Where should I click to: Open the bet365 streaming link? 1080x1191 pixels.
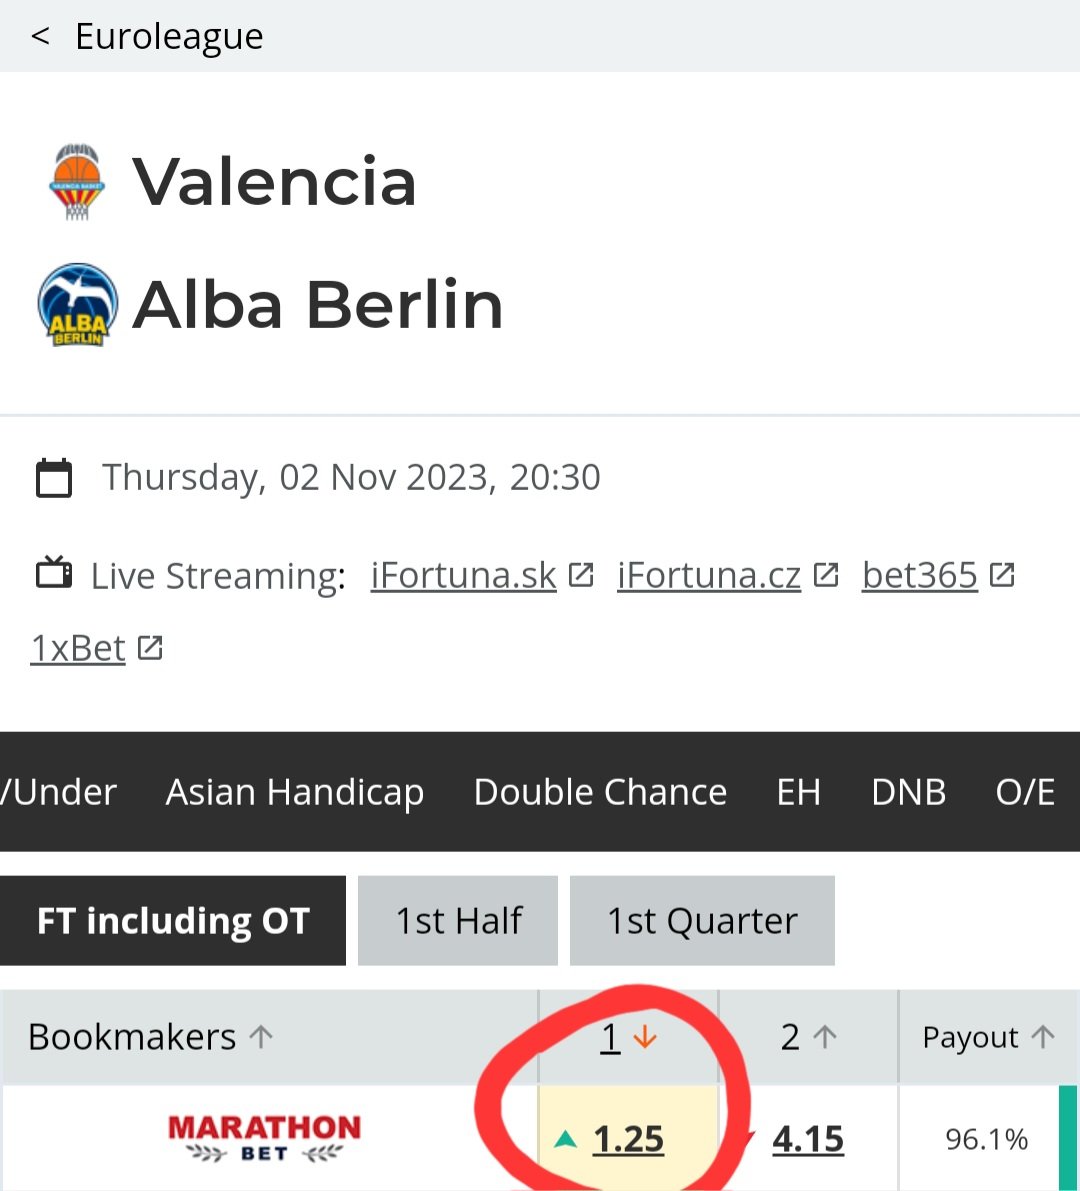919,575
